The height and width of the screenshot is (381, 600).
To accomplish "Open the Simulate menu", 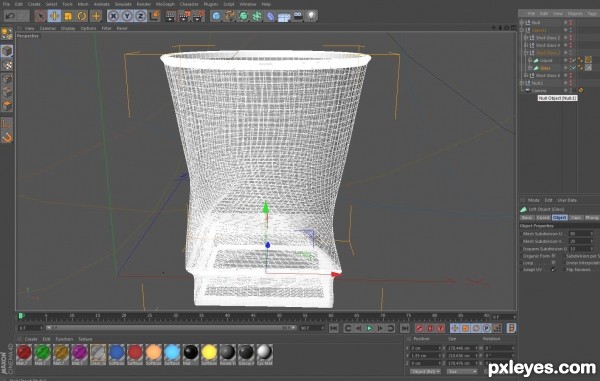I will 123,4.
